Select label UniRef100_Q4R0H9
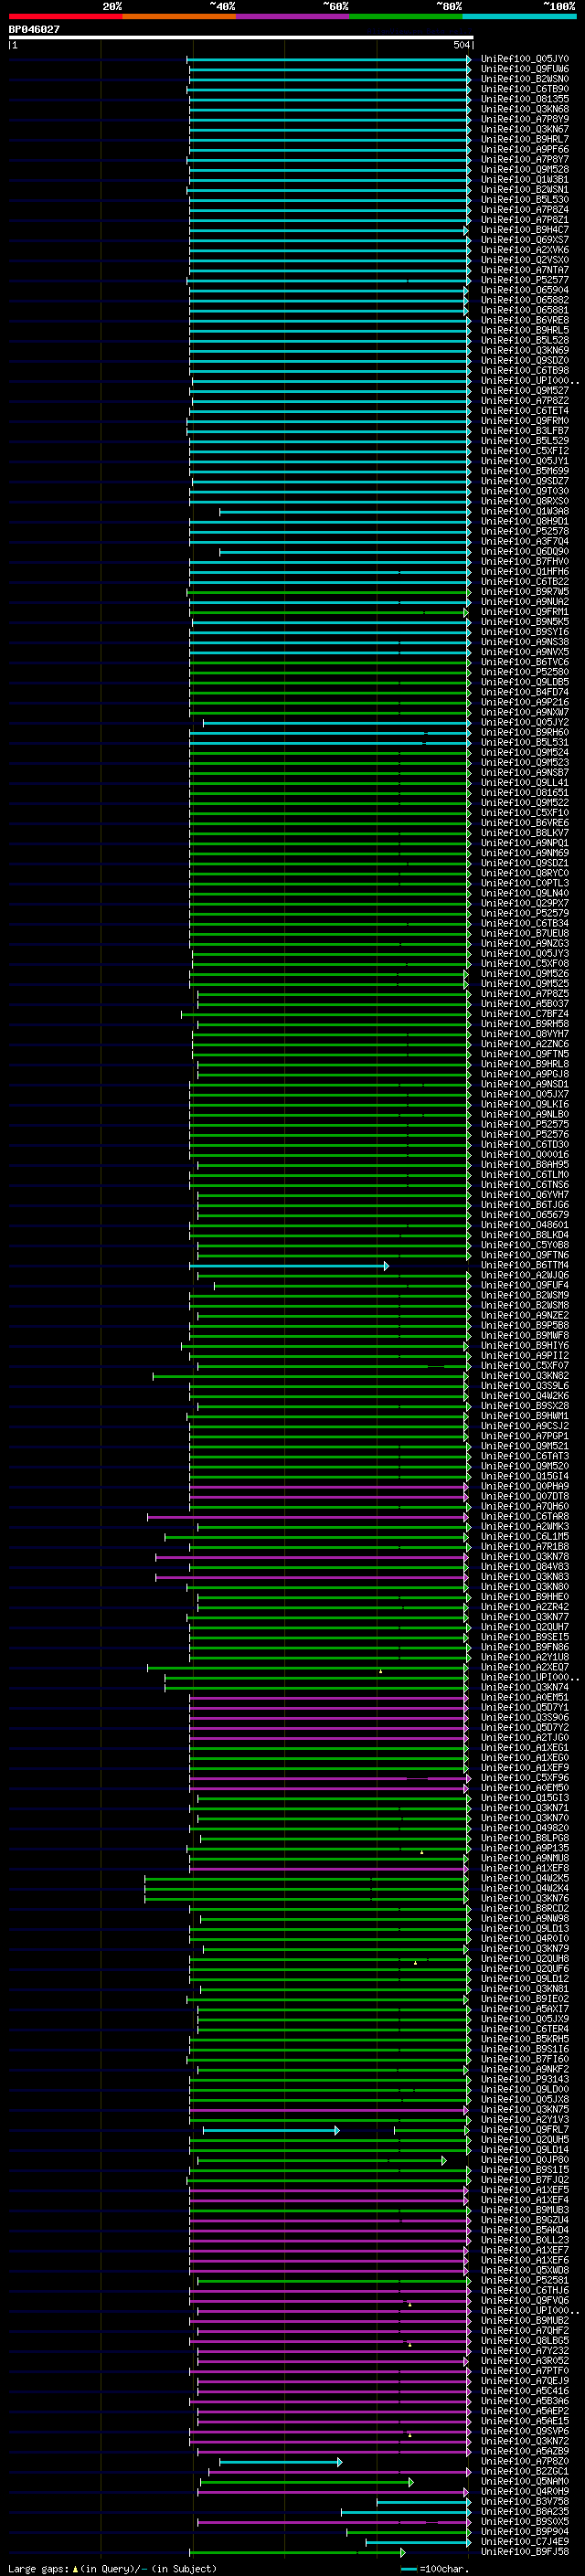Image resolution: width=585 pixels, height=2576 pixels. 524,2492
